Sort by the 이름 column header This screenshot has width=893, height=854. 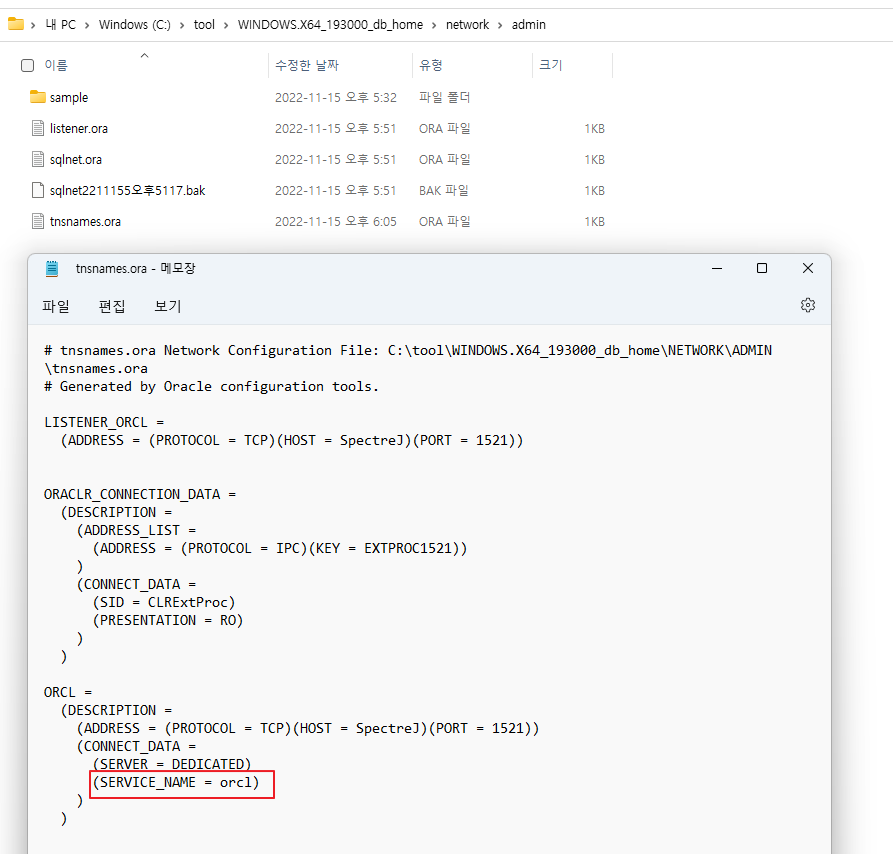(x=56, y=65)
